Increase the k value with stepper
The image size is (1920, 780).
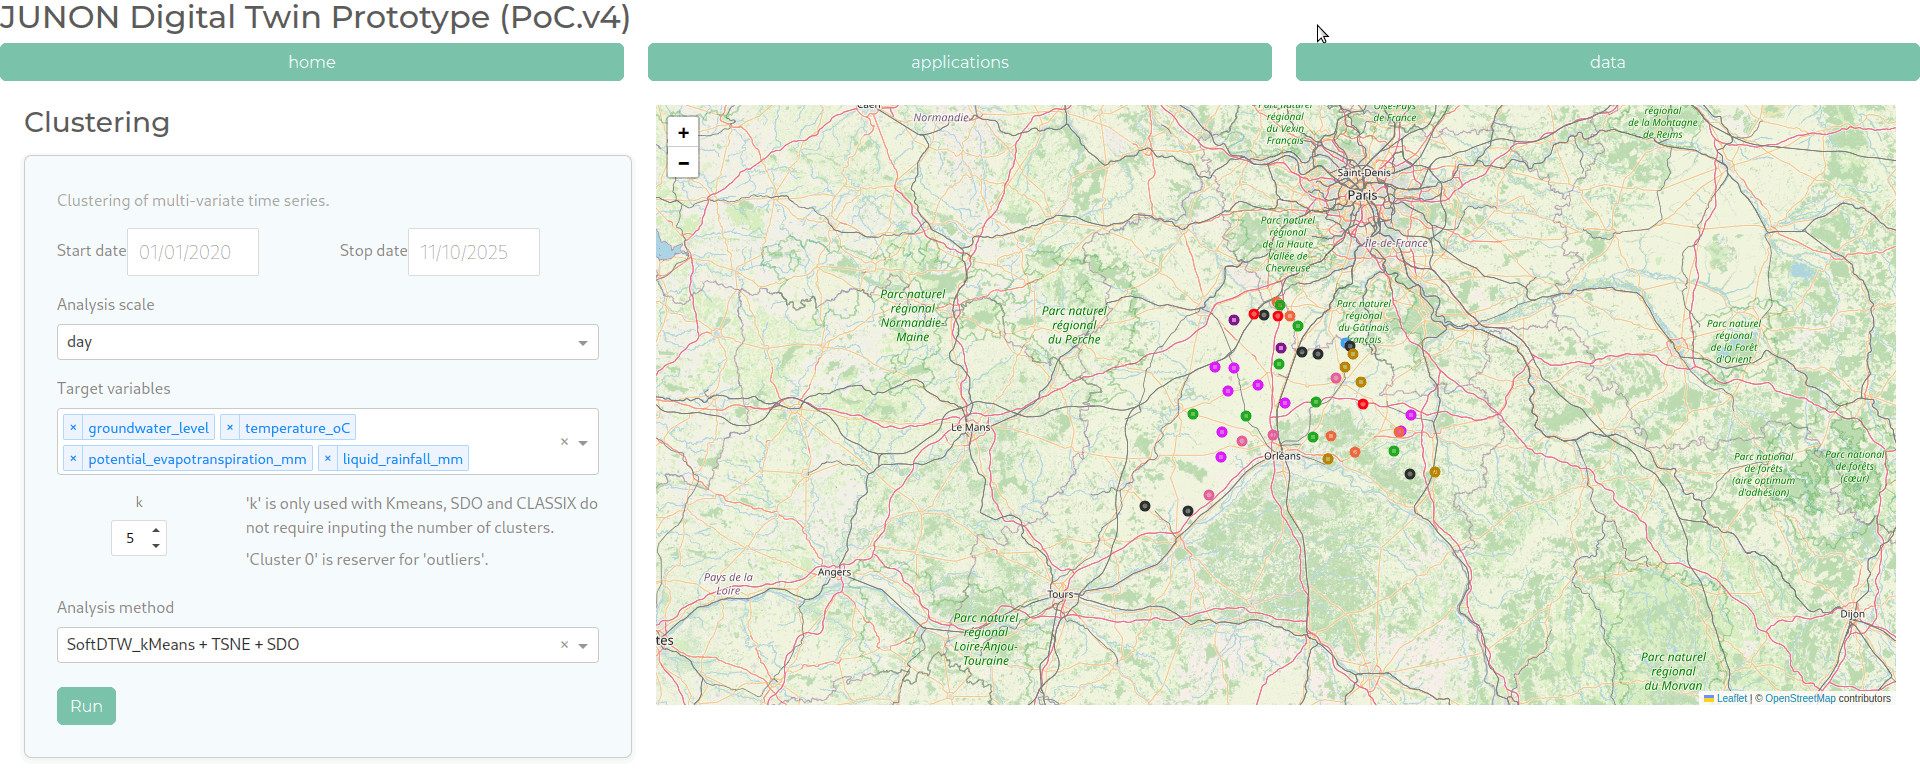coord(156,531)
